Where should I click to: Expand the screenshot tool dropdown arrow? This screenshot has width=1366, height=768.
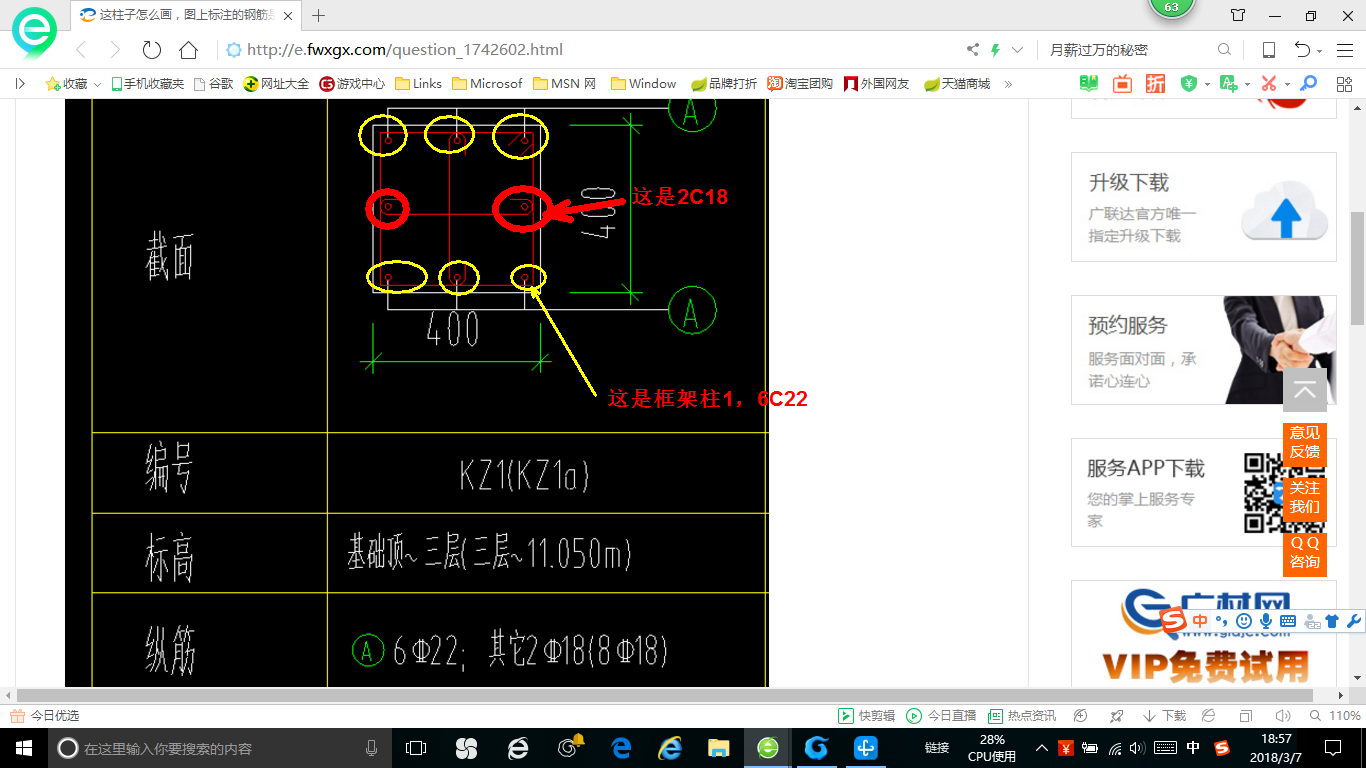1287,84
